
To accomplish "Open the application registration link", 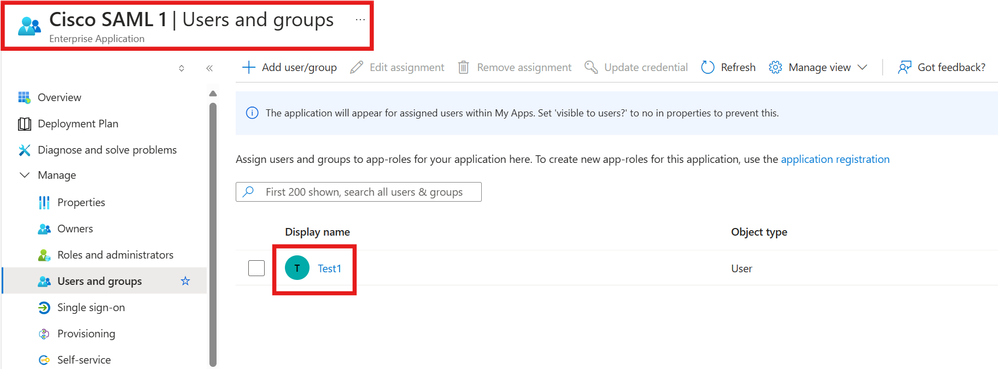I will (x=835, y=160).
